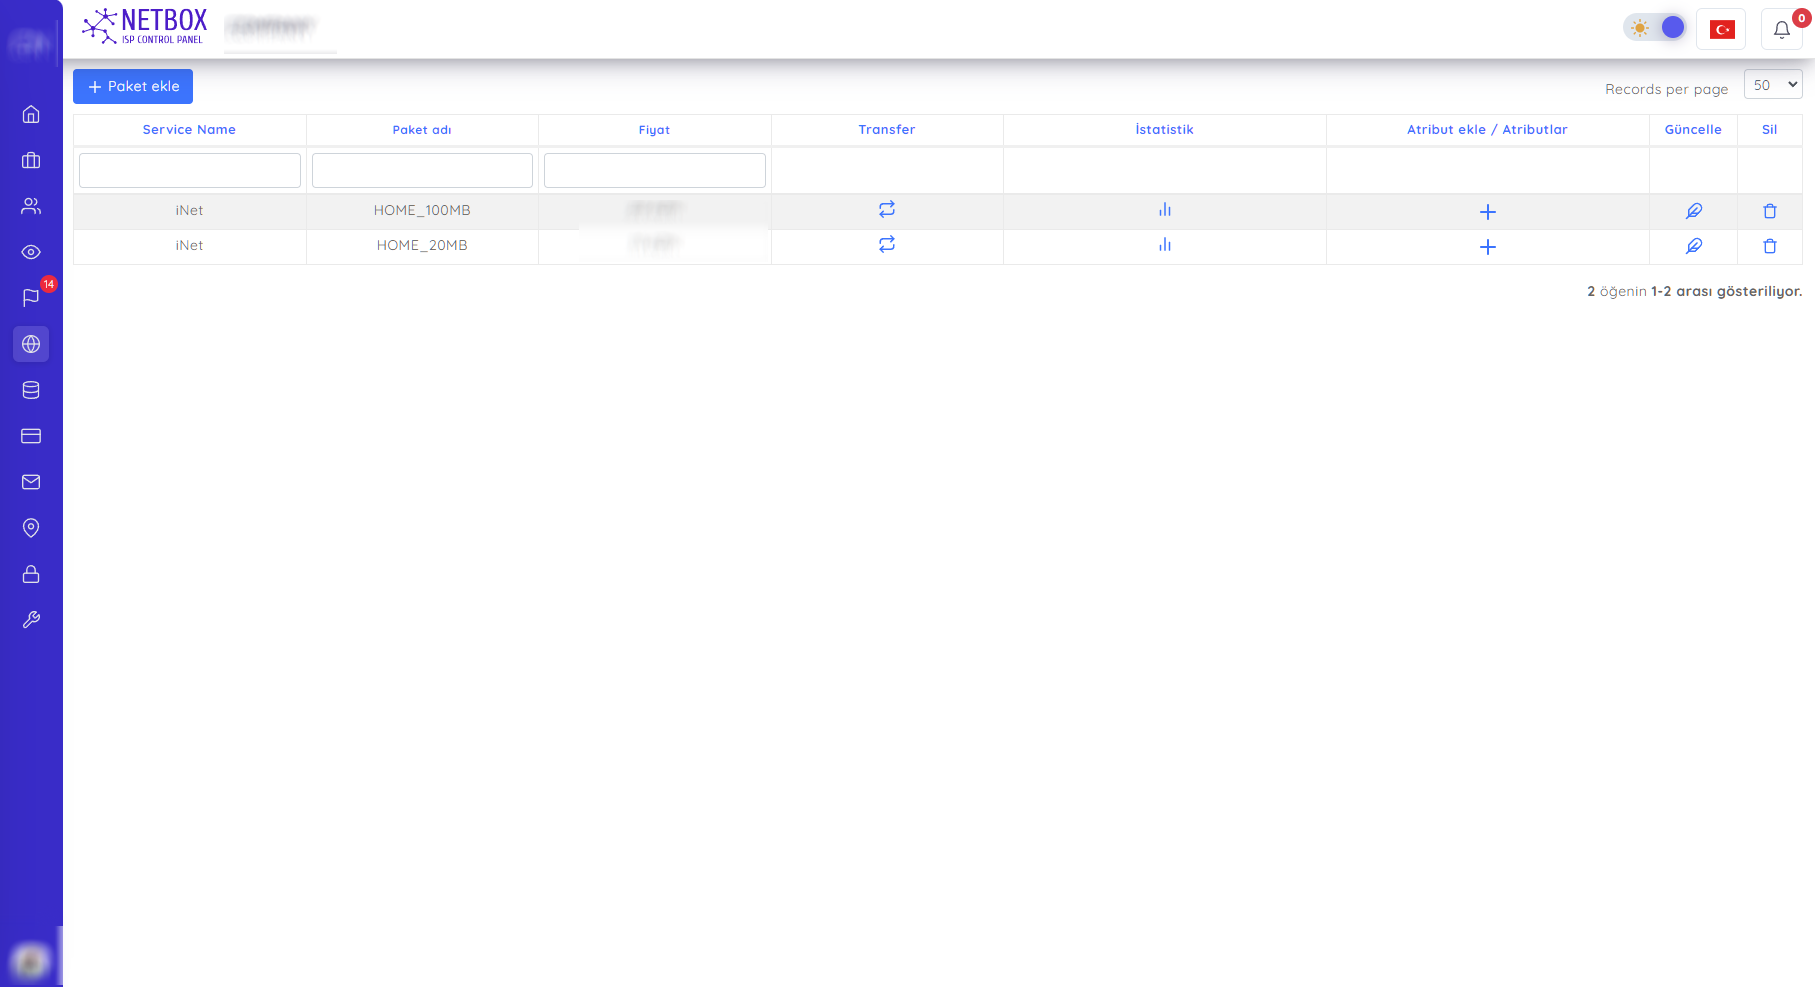
Task: Click the home icon in sidebar
Action: 31,114
